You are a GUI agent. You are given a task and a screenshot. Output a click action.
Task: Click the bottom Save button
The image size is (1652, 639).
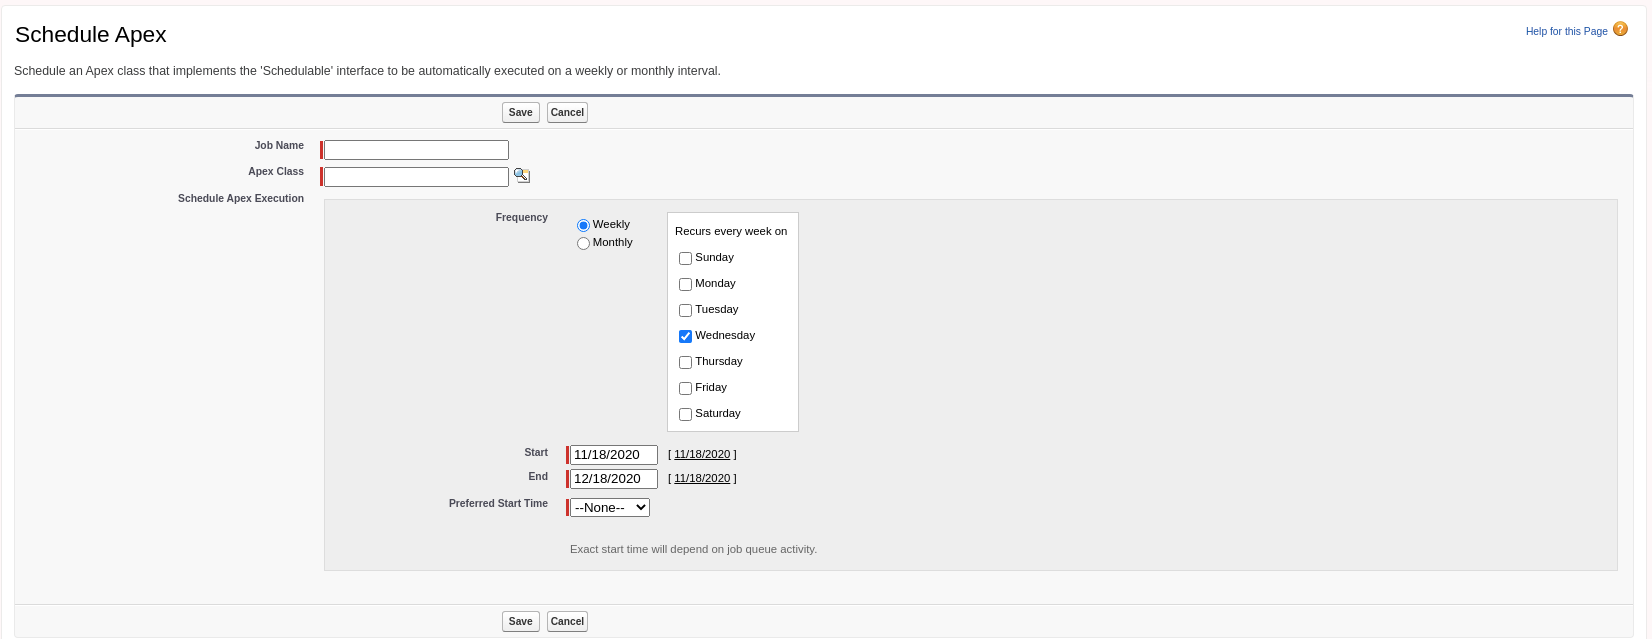coord(521,622)
